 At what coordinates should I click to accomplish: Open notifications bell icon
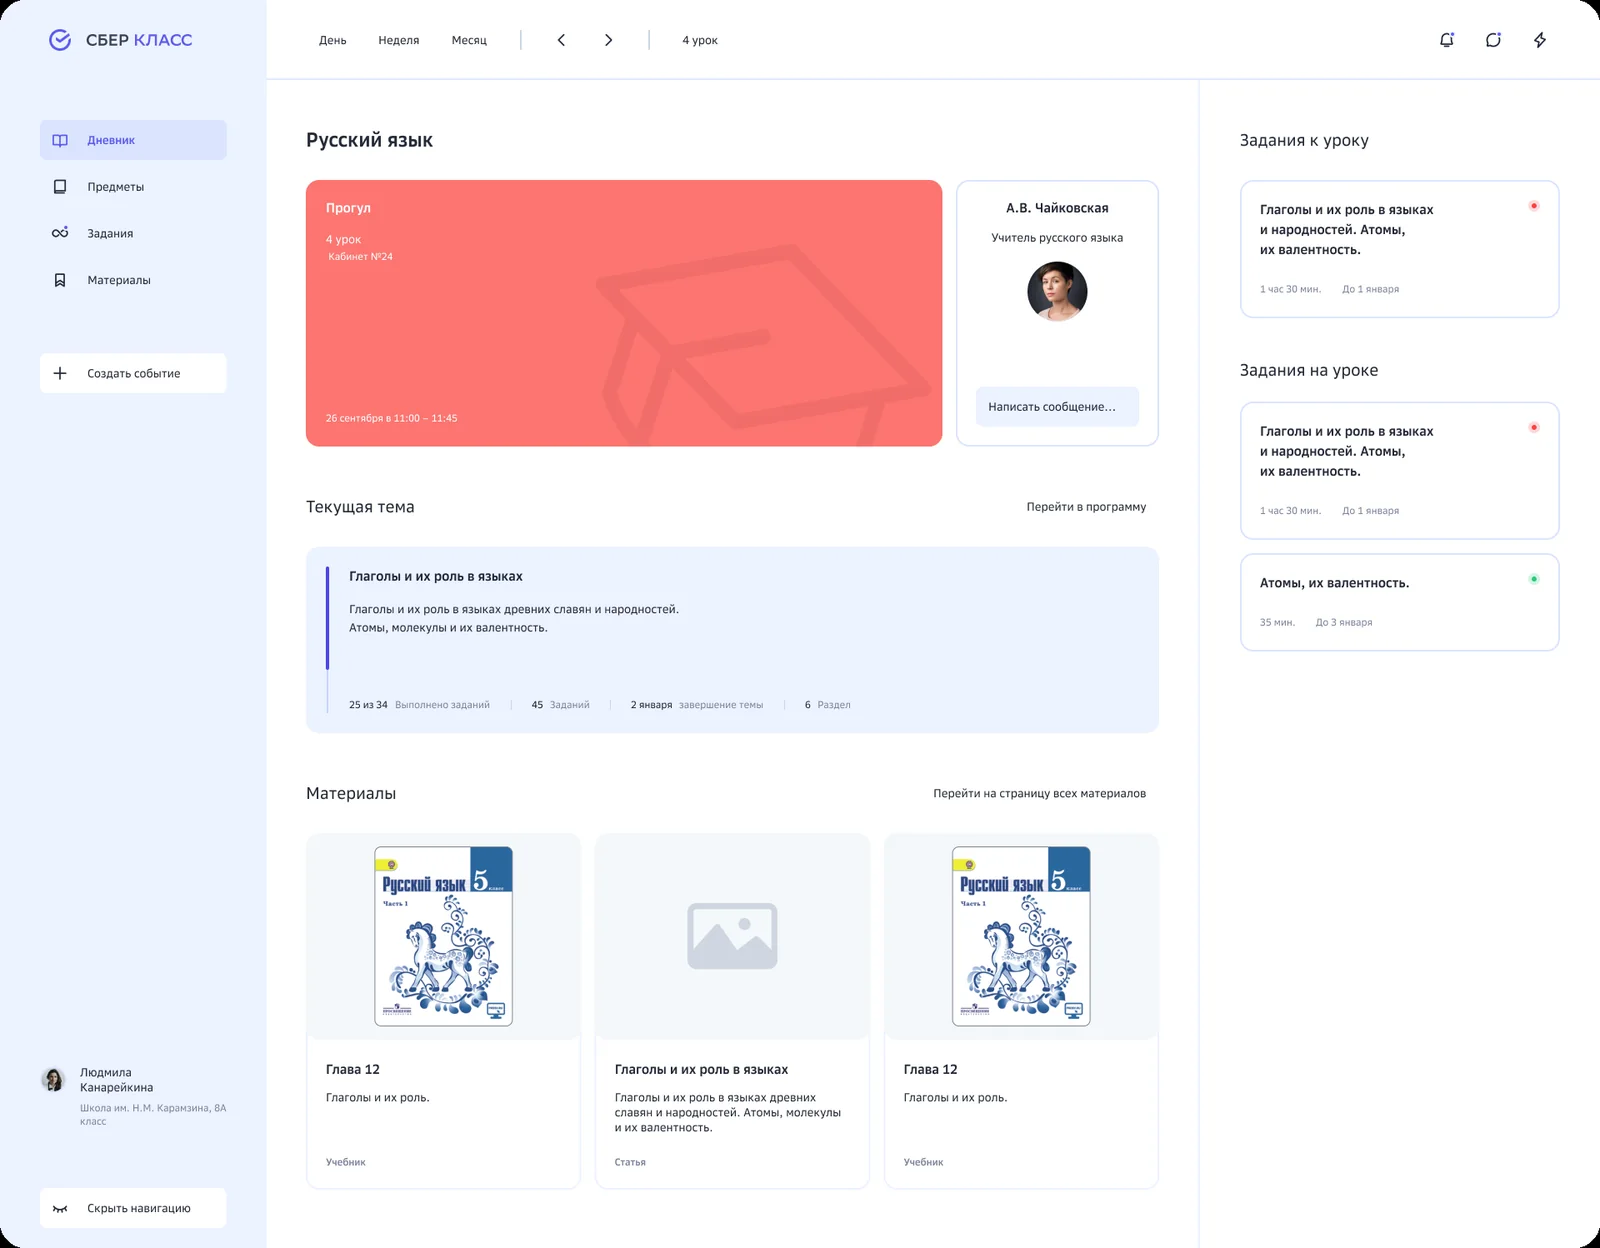point(1446,40)
